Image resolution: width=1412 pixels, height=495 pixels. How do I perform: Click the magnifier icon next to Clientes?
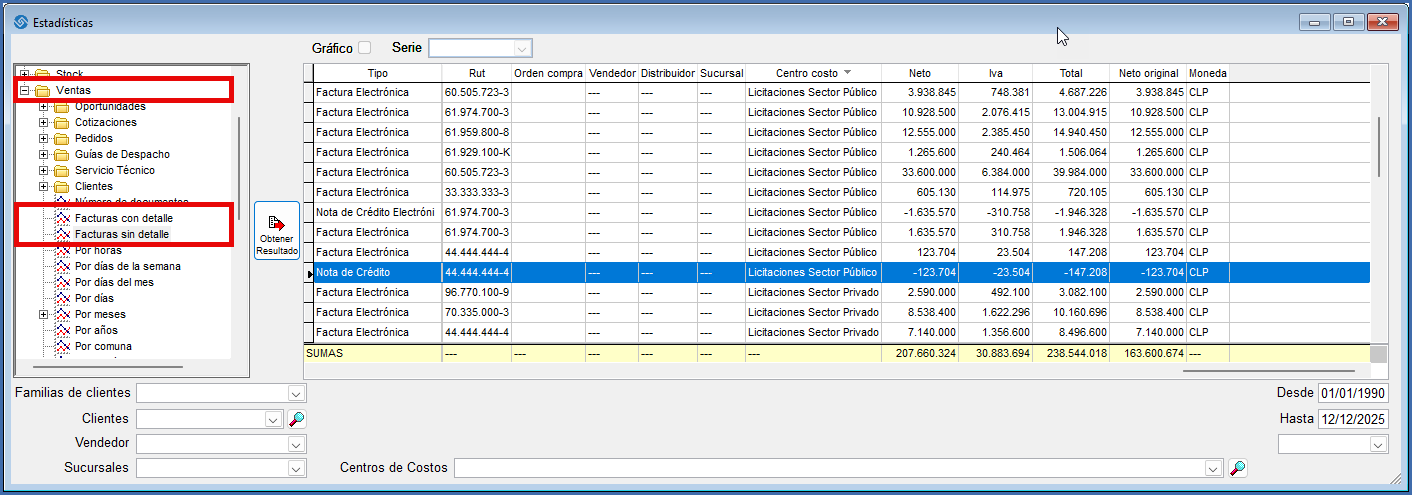coord(297,419)
